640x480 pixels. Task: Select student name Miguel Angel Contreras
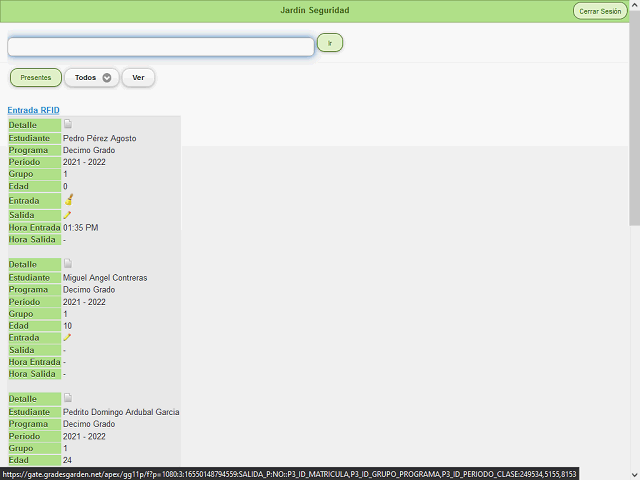105,277
